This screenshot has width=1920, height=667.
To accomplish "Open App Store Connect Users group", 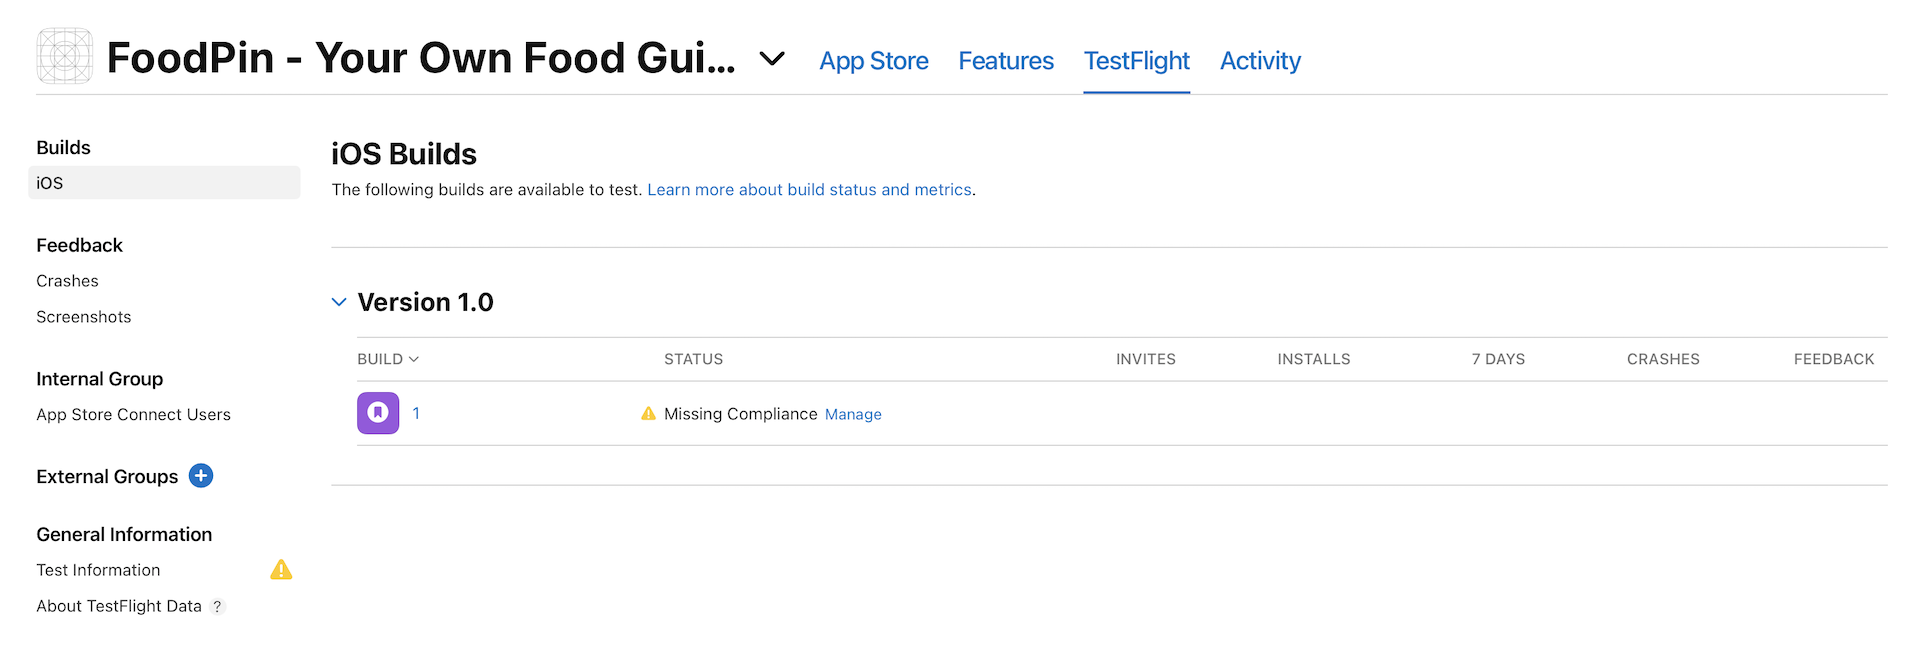I will pyautogui.click(x=134, y=415).
